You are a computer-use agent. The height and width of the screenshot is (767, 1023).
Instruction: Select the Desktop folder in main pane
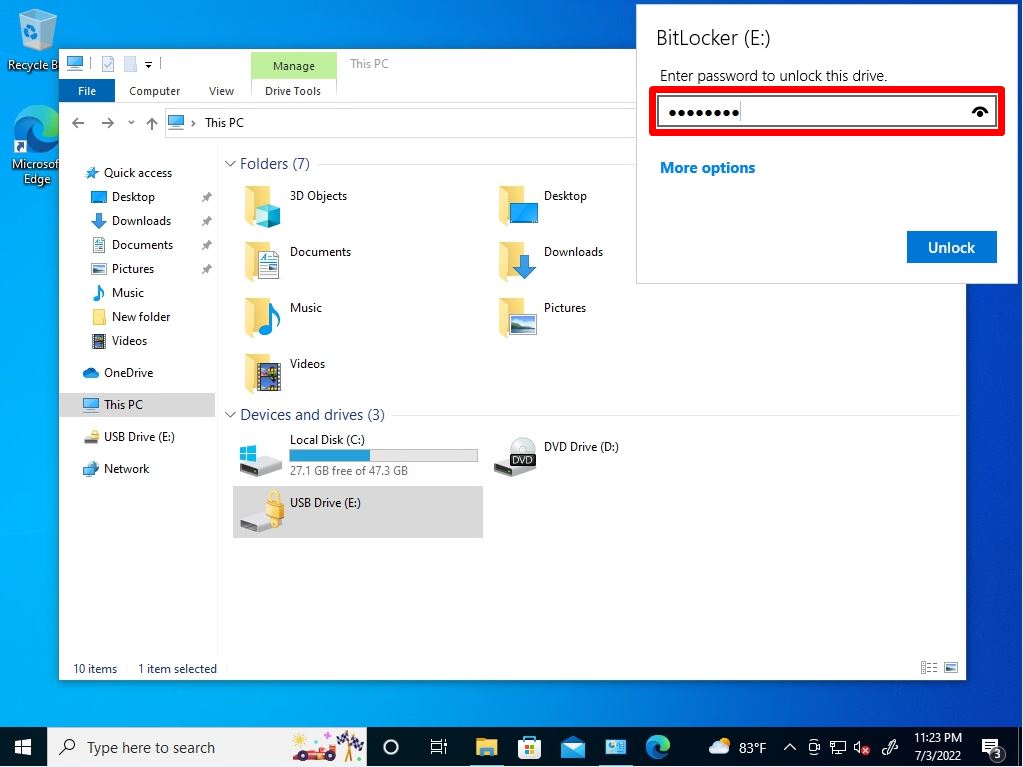[543, 206]
